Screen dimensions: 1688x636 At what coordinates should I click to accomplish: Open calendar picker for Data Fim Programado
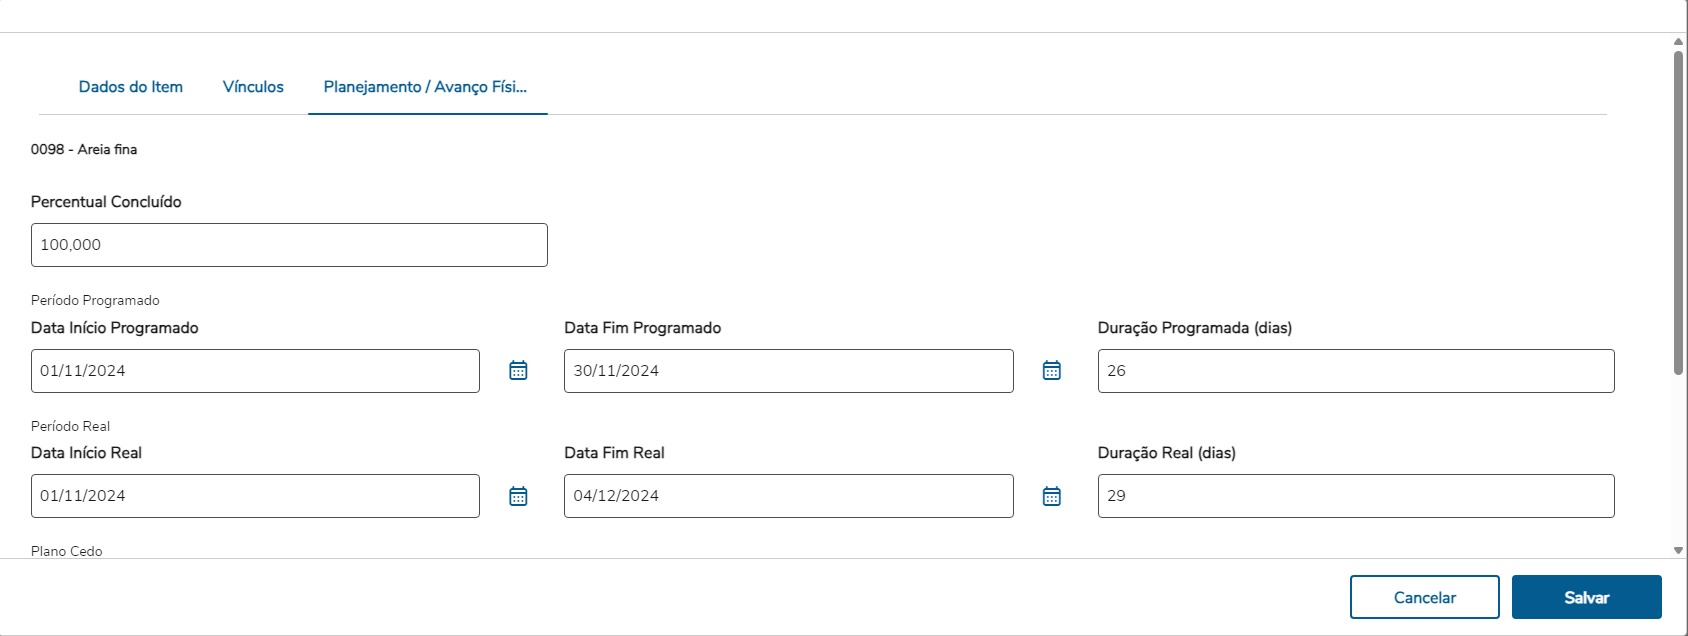[1052, 371]
